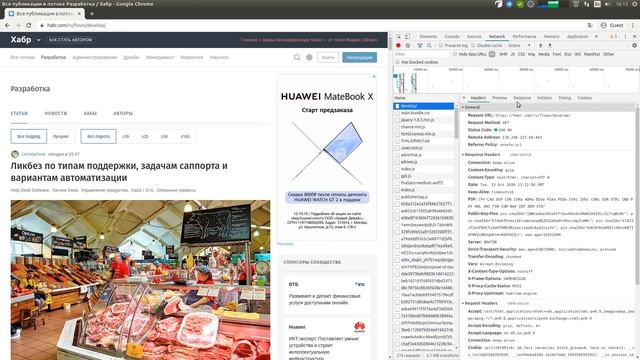Select the XHR filter type
Viewport: 640px width, 360px height.
[503, 54]
